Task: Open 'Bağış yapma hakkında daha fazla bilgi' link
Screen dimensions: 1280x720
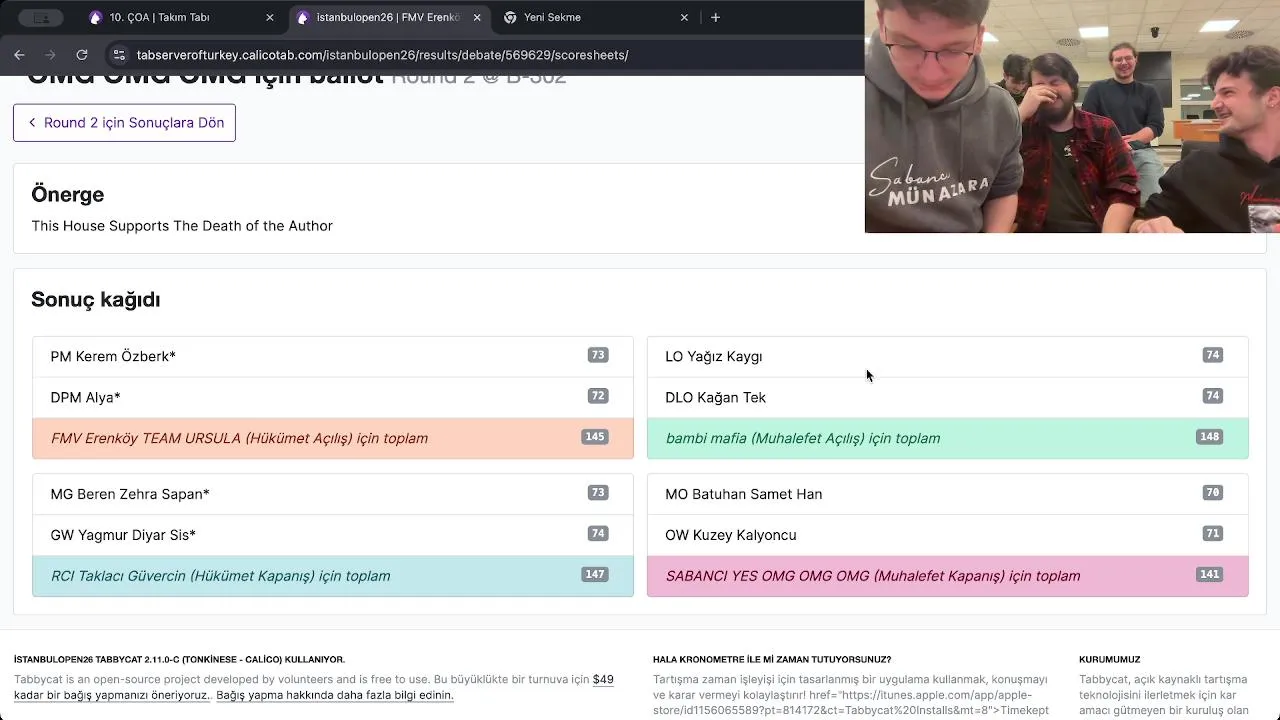Action: click(334, 695)
